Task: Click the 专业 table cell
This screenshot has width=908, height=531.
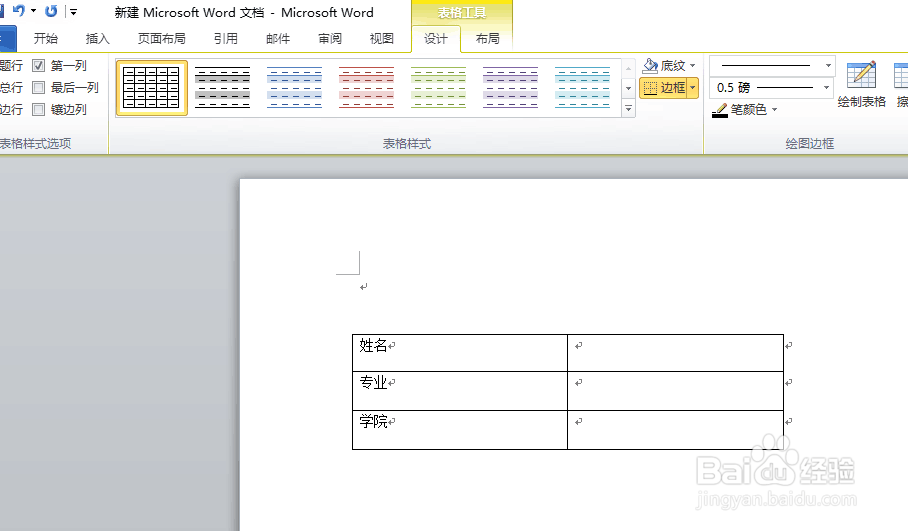Action: 460,391
